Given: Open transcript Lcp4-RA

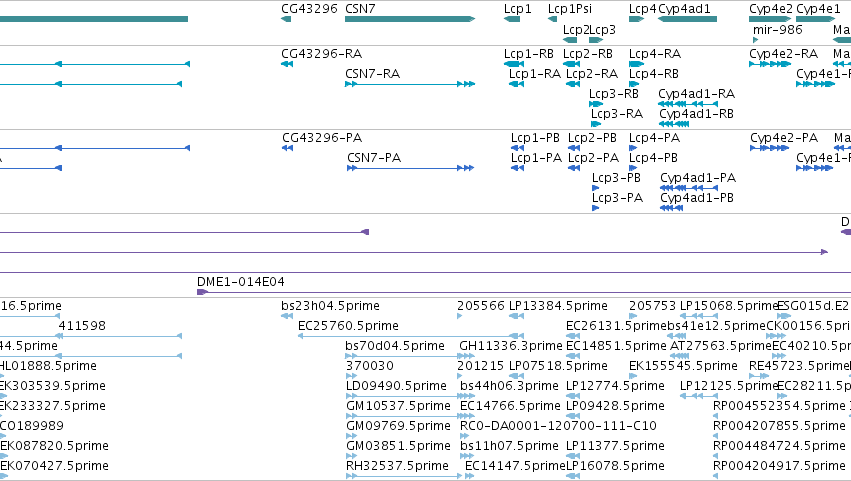Looking at the screenshot, I should pos(655,54).
